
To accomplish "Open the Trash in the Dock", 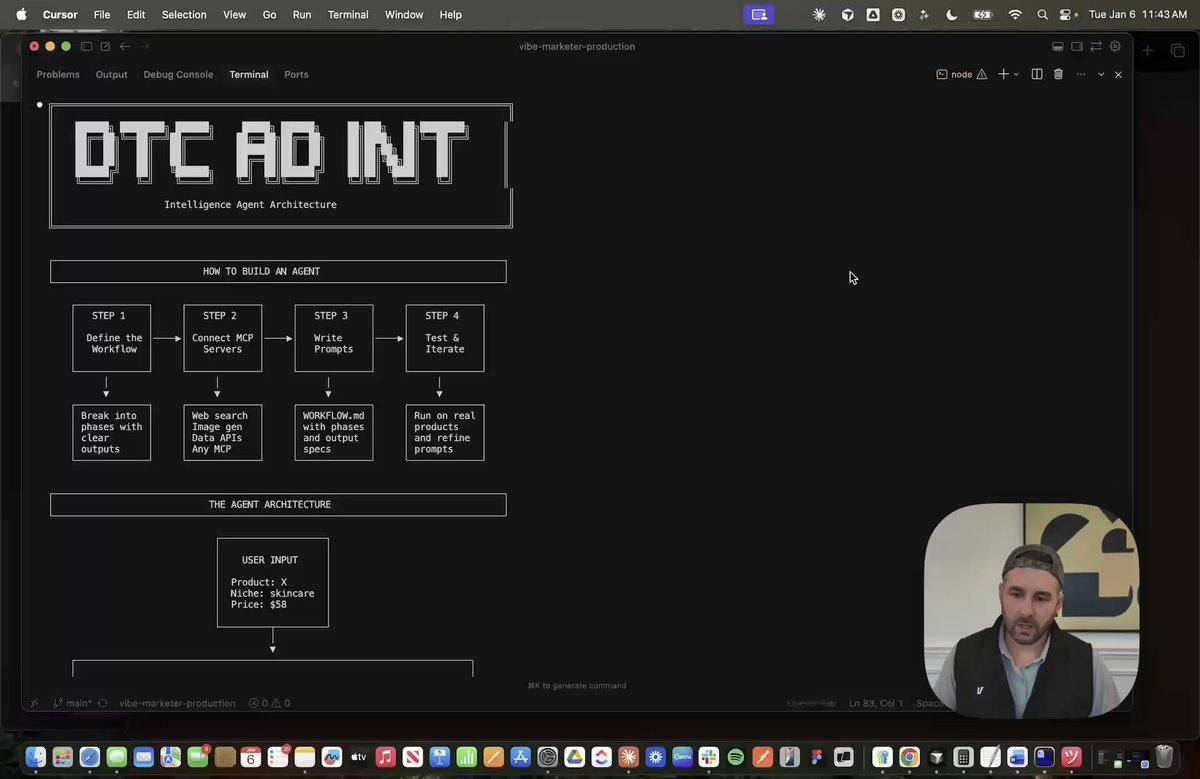I will point(1164,757).
